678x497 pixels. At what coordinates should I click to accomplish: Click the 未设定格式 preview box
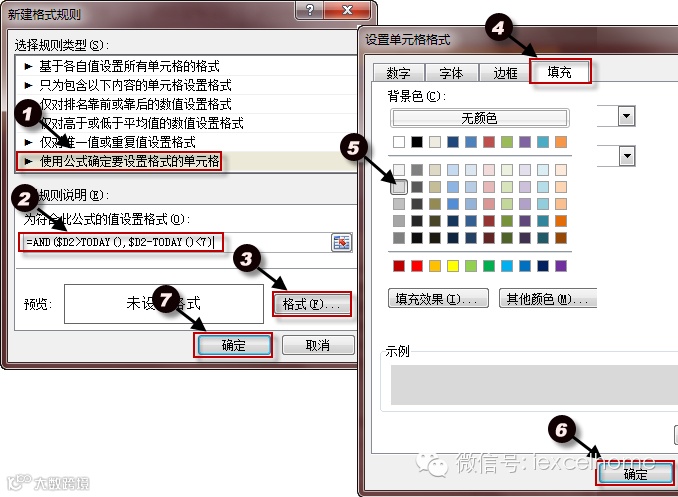pos(164,304)
